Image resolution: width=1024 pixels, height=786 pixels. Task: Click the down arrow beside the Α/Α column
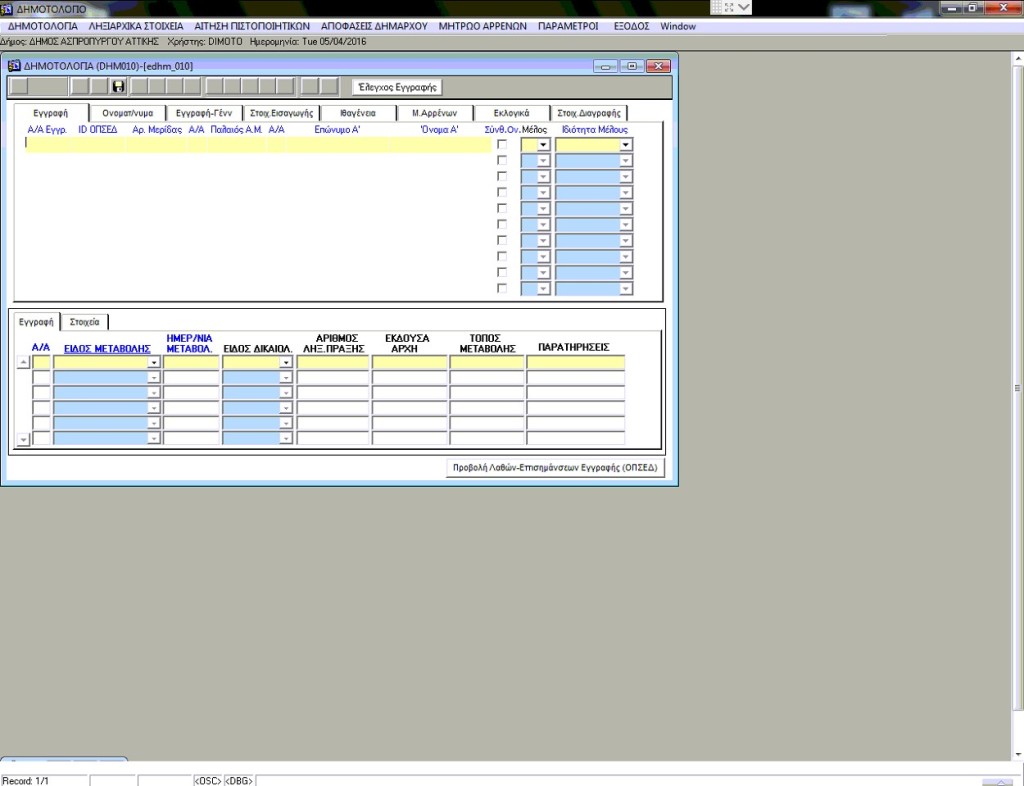(x=24, y=439)
